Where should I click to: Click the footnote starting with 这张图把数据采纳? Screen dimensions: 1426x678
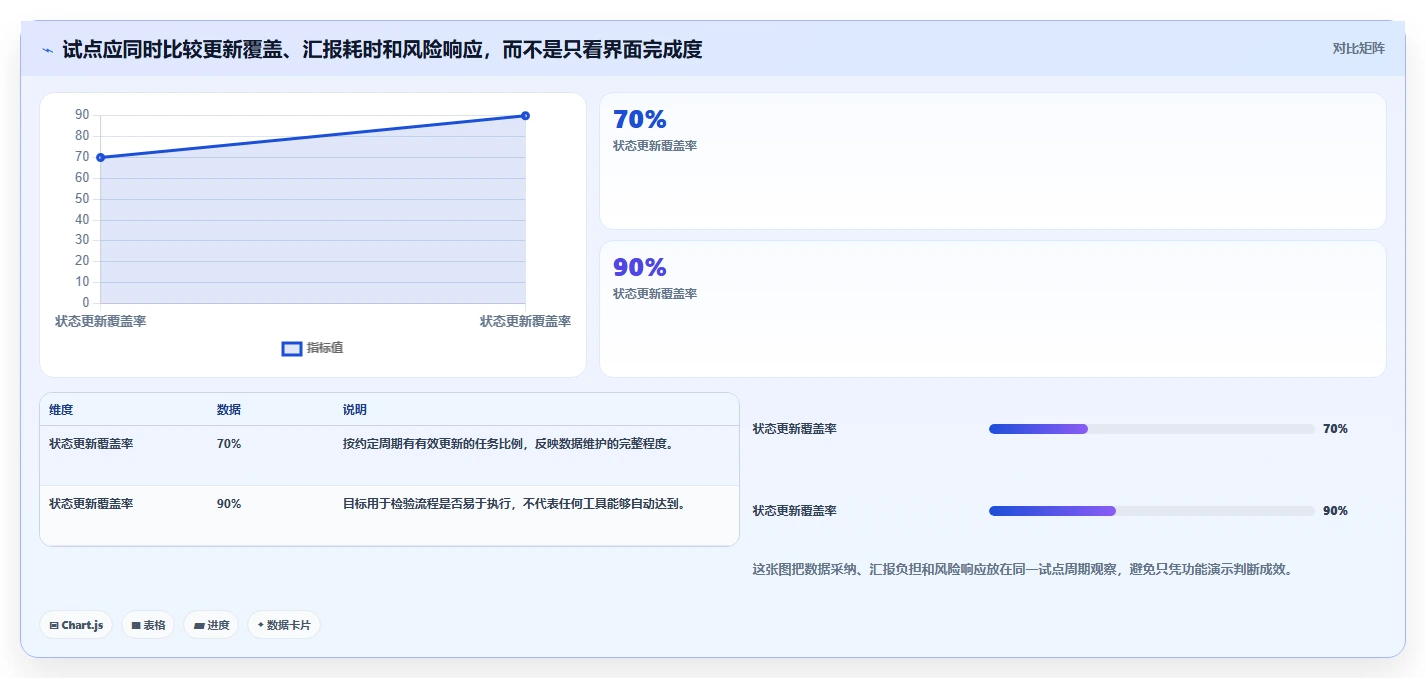(x=1024, y=570)
